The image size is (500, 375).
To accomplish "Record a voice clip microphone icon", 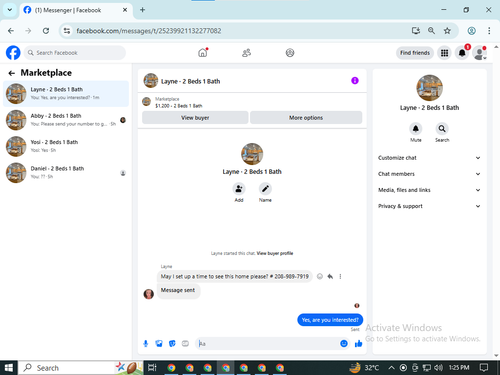I will click(x=146, y=344).
